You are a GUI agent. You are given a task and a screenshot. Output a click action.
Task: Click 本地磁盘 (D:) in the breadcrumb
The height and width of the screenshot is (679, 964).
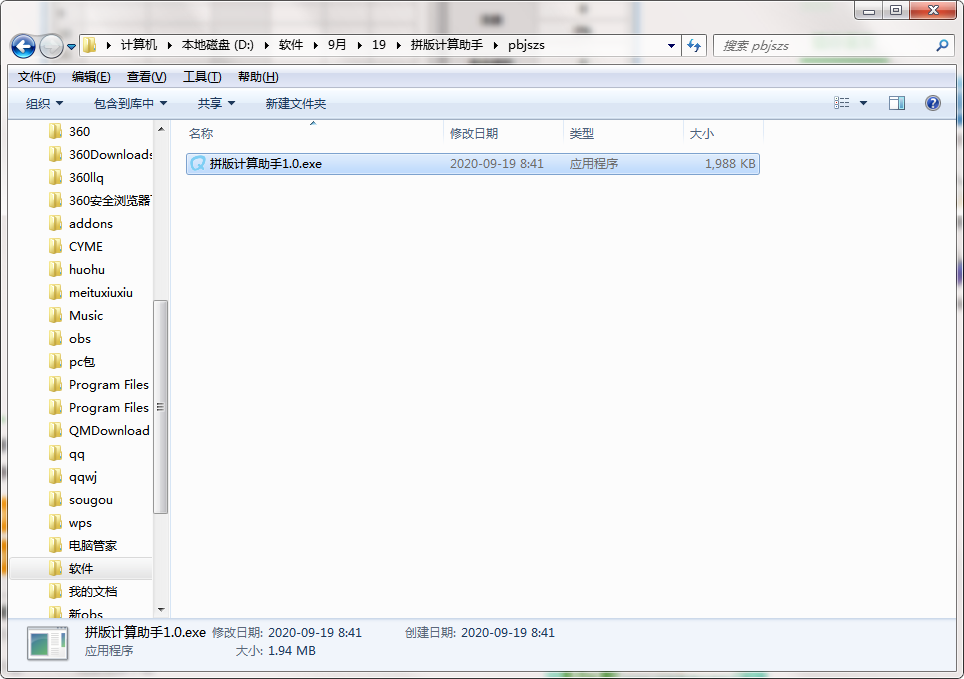click(x=218, y=45)
